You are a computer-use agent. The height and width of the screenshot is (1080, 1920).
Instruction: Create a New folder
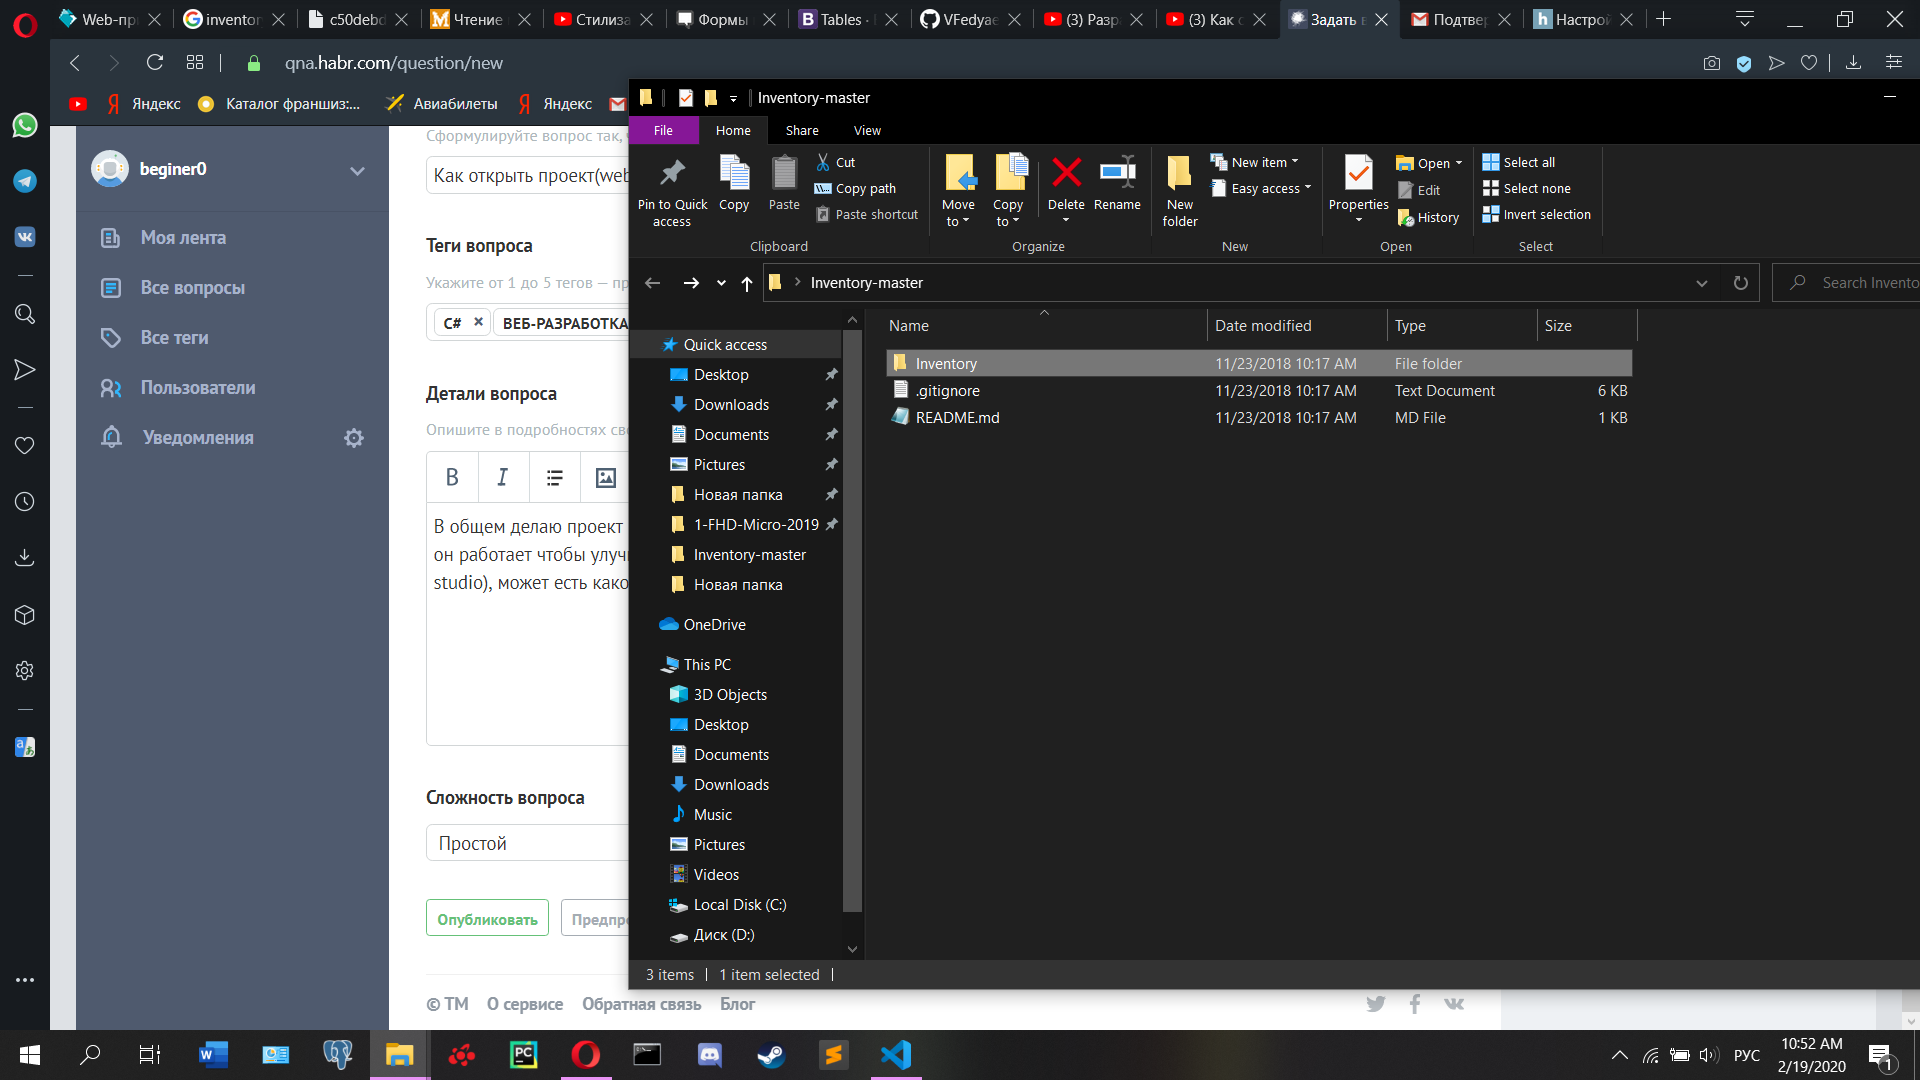pyautogui.click(x=1180, y=192)
